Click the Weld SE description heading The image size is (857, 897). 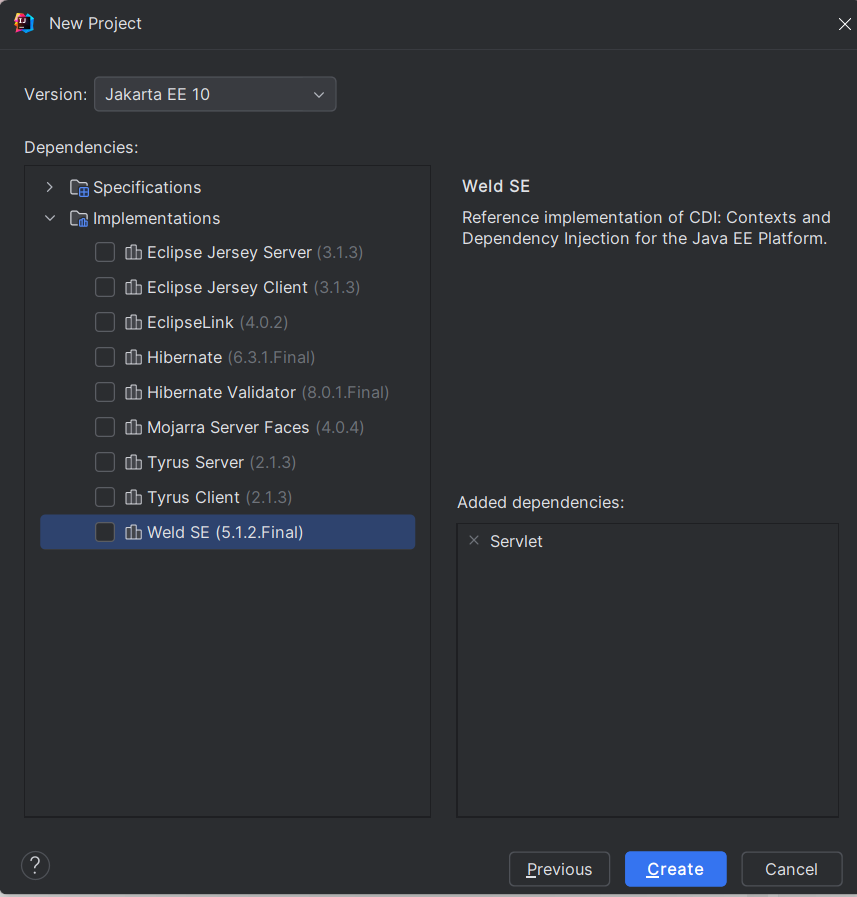[x=496, y=186]
